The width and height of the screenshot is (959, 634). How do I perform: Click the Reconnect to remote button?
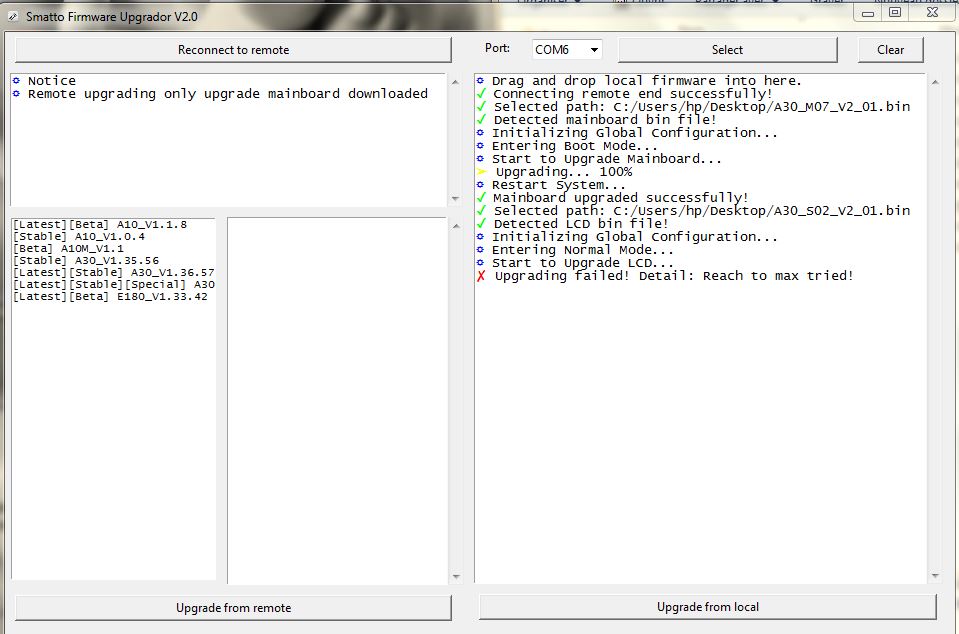point(233,50)
